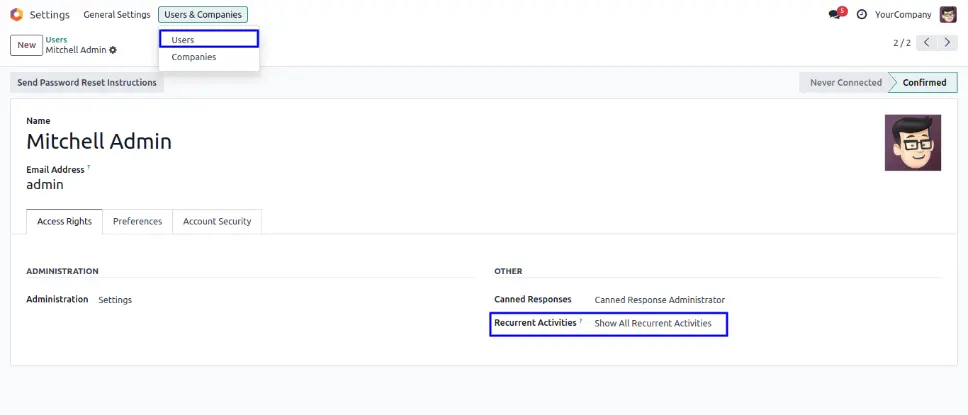The width and height of the screenshot is (968, 415).
Task: Click the Email Address field value
Action: pyautogui.click(x=45, y=185)
